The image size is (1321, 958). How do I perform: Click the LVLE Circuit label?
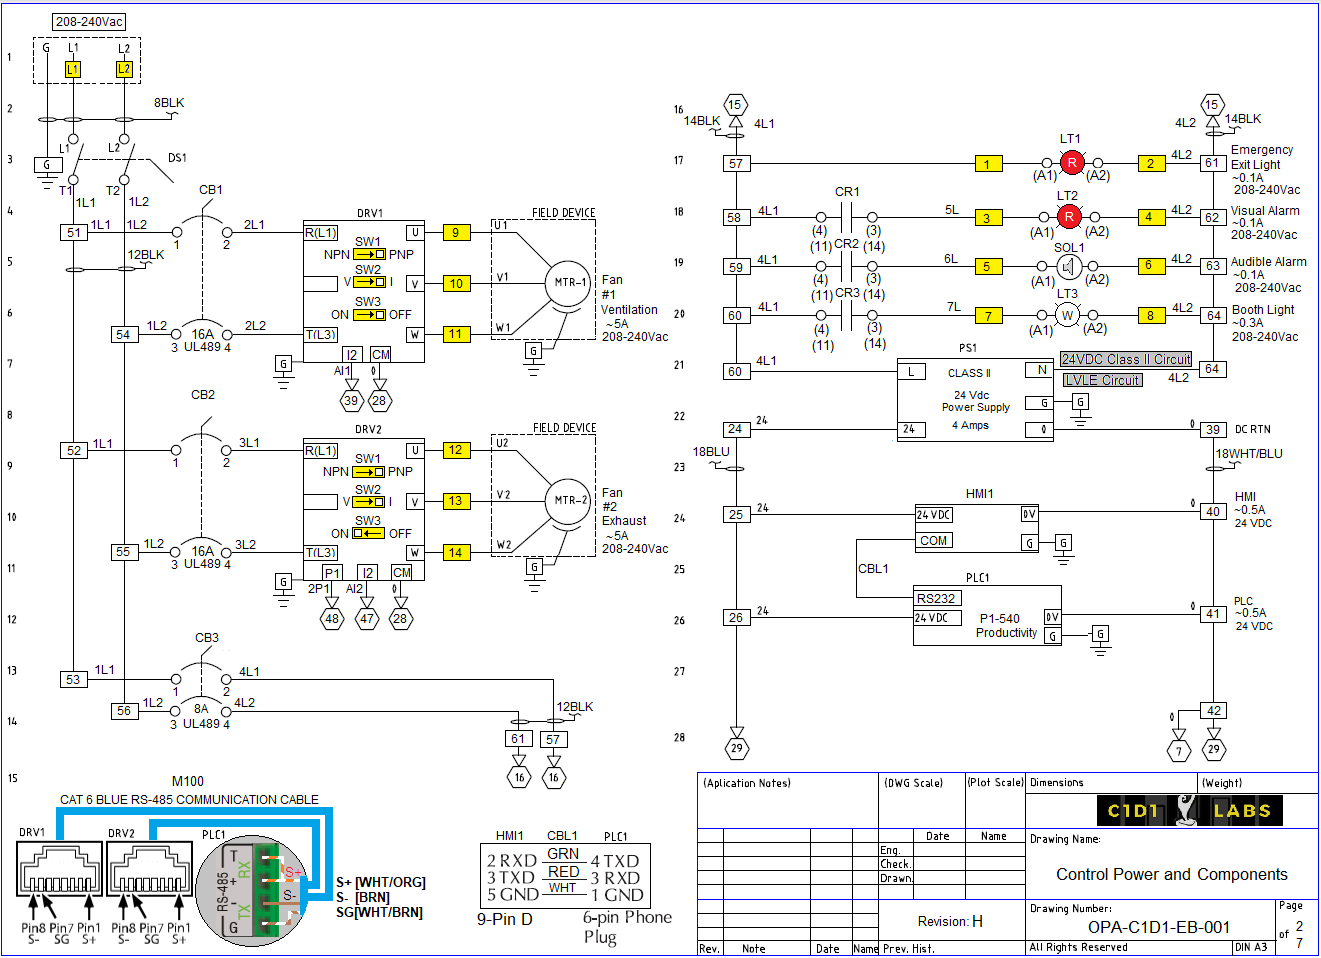point(1102,380)
